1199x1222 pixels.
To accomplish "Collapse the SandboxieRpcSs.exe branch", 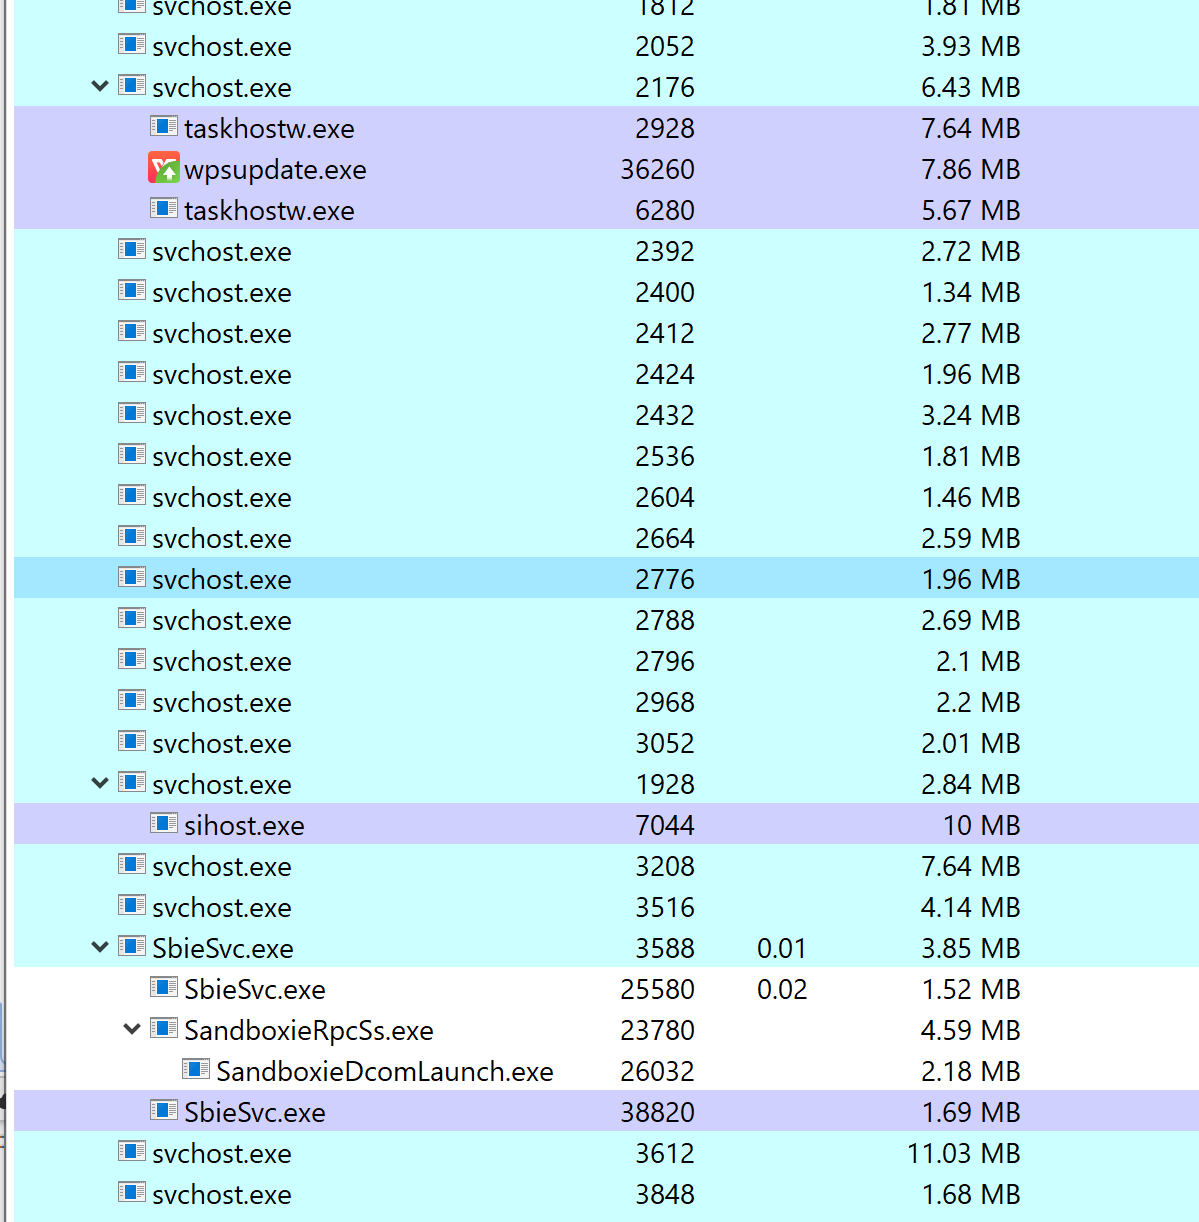I will coord(131,1028).
